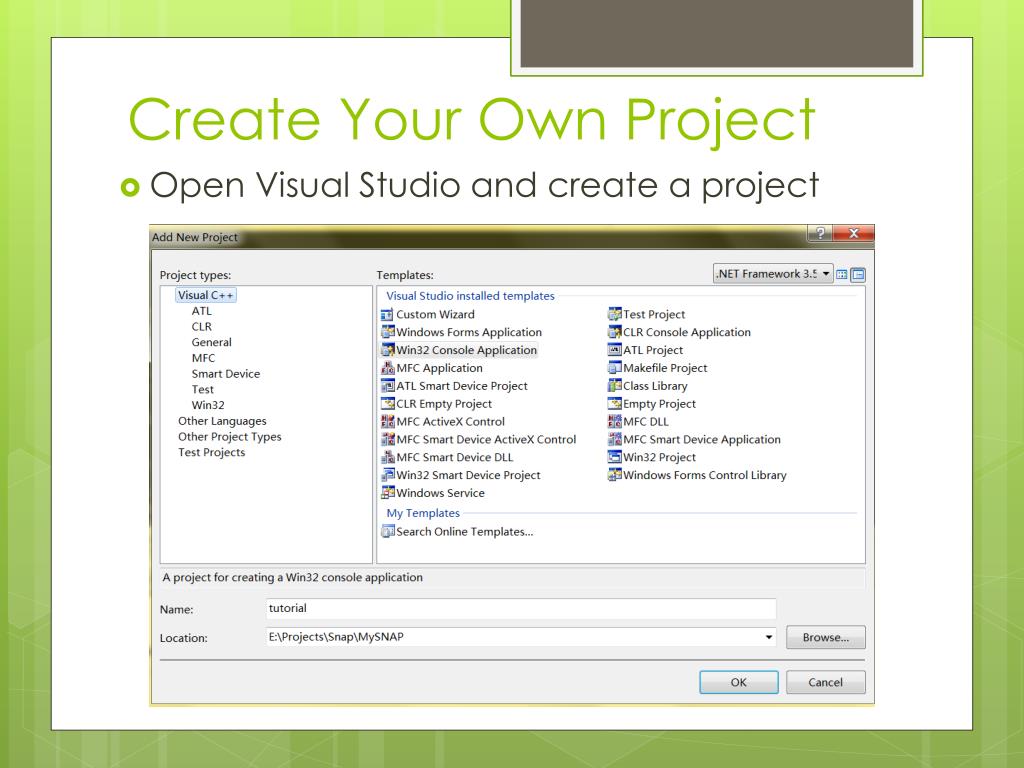The width and height of the screenshot is (1024, 768).
Task: Select Other Languages in project types
Action: tap(222, 421)
